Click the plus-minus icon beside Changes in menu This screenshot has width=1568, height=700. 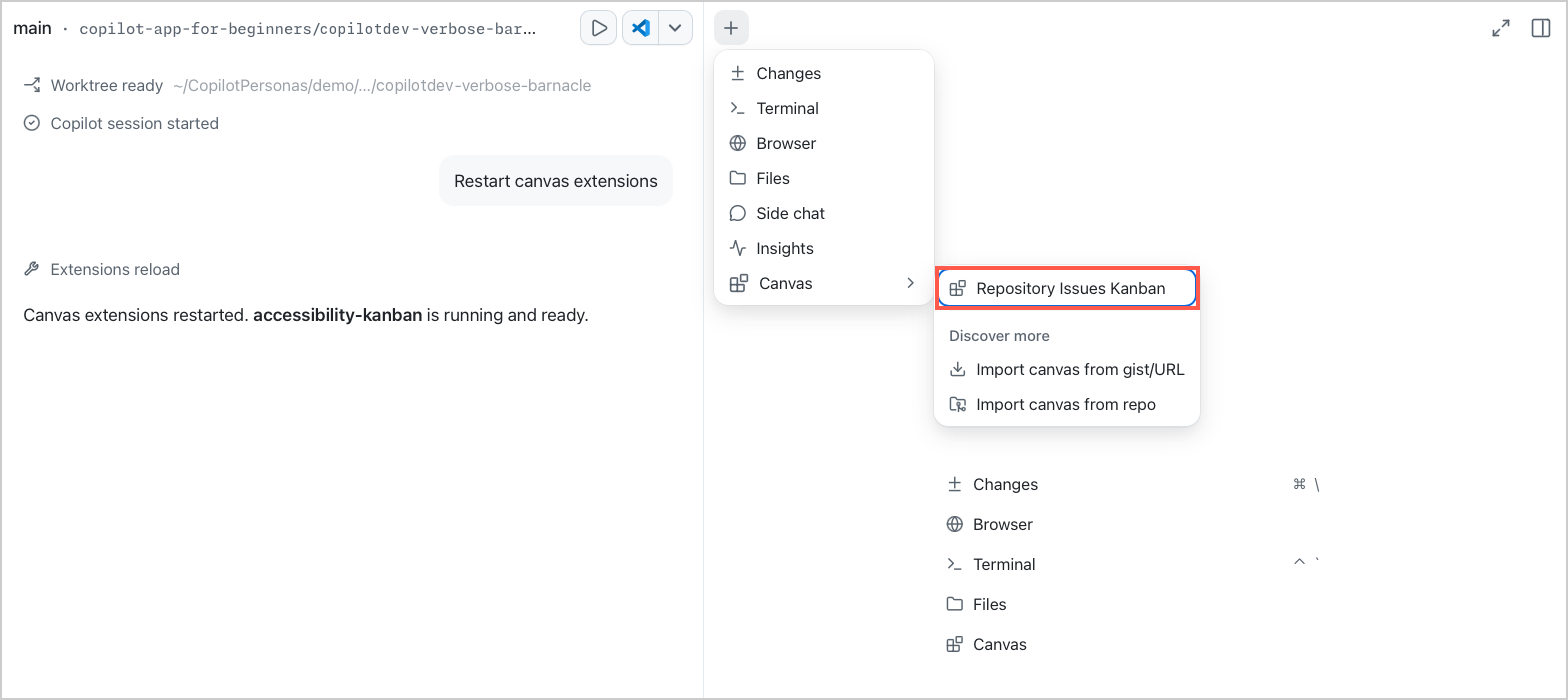point(738,73)
